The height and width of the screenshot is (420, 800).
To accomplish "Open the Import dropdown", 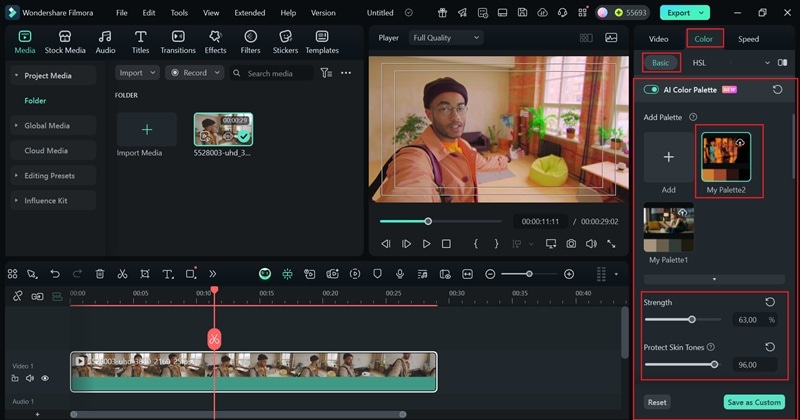I will 137,73.
